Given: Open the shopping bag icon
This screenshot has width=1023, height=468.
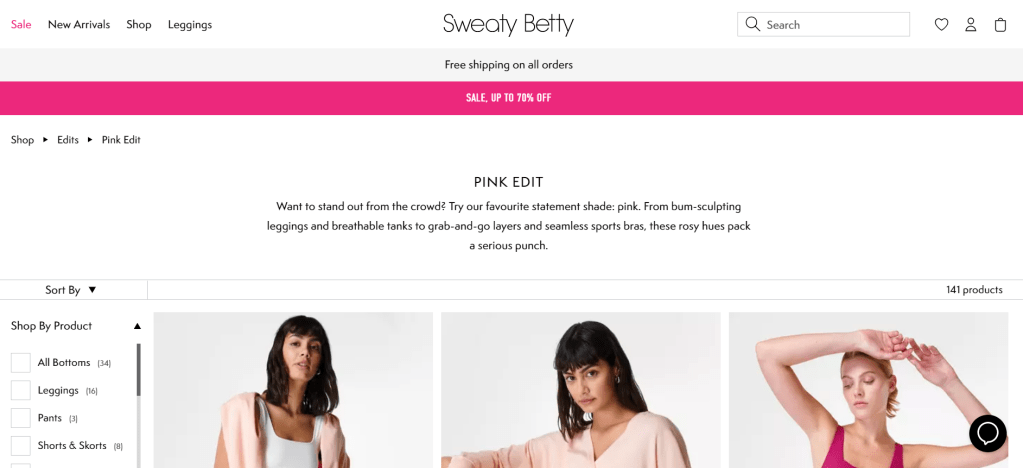Looking at the screenshot, I should [1000, 25].
